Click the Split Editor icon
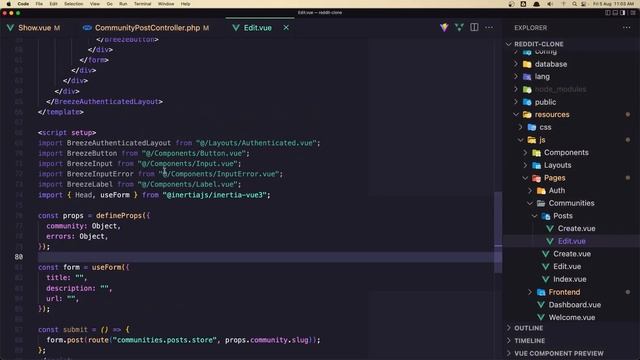 474,27
